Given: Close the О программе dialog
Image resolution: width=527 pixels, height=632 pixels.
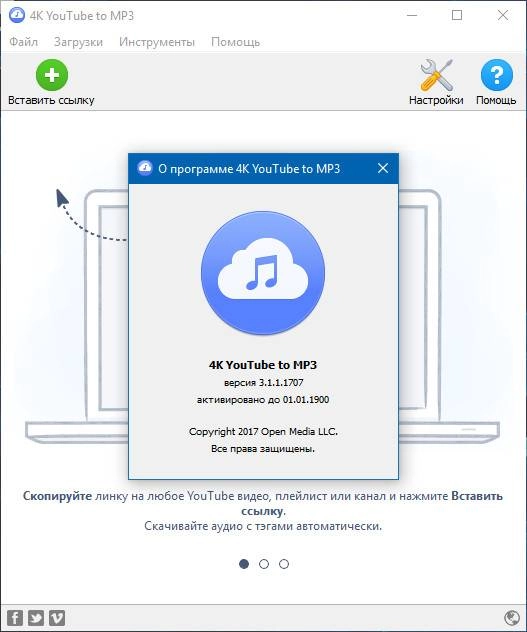Looking at the screenshot, I should [x=383, y=168].
